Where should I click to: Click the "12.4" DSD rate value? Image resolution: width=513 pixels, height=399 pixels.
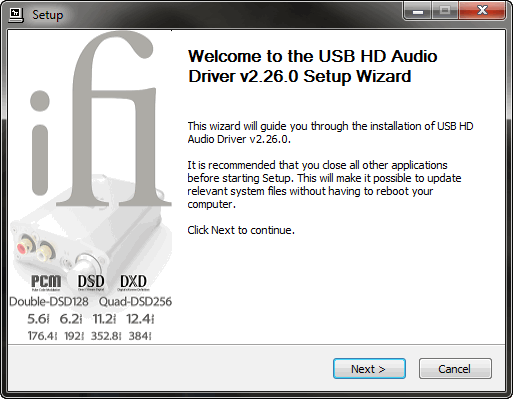pyautogui.click(x=140, y=319)
